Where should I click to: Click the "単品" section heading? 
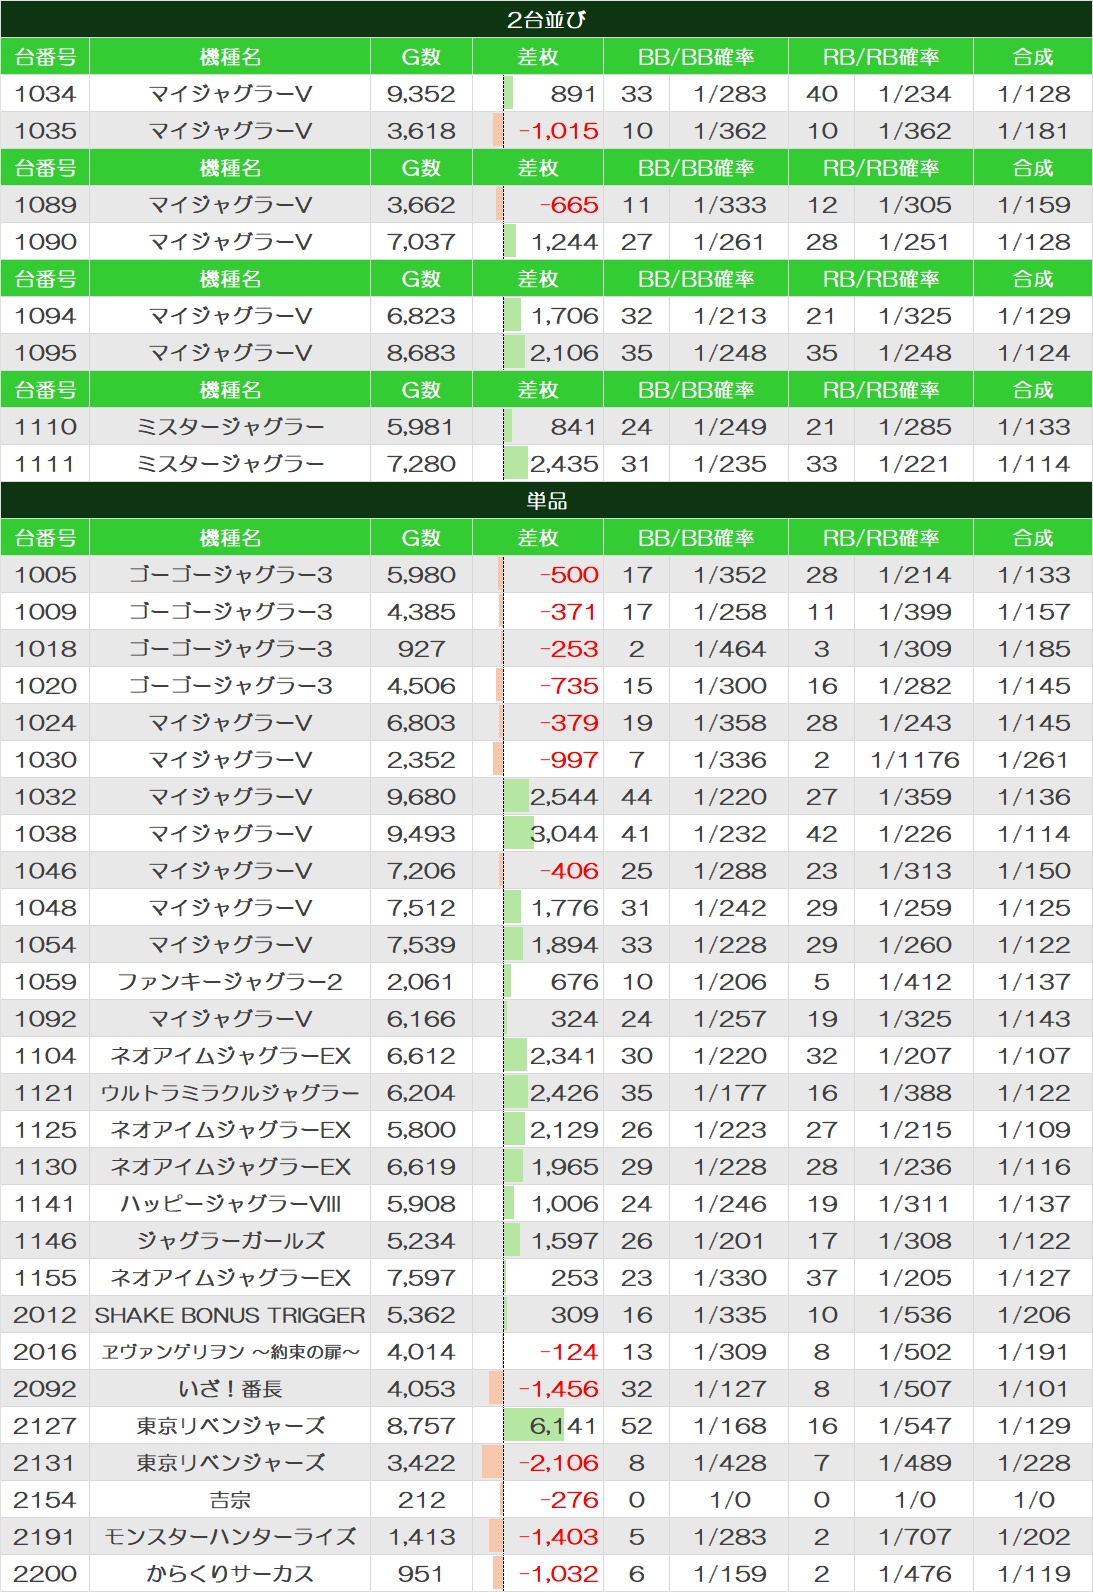click(546, 500)
